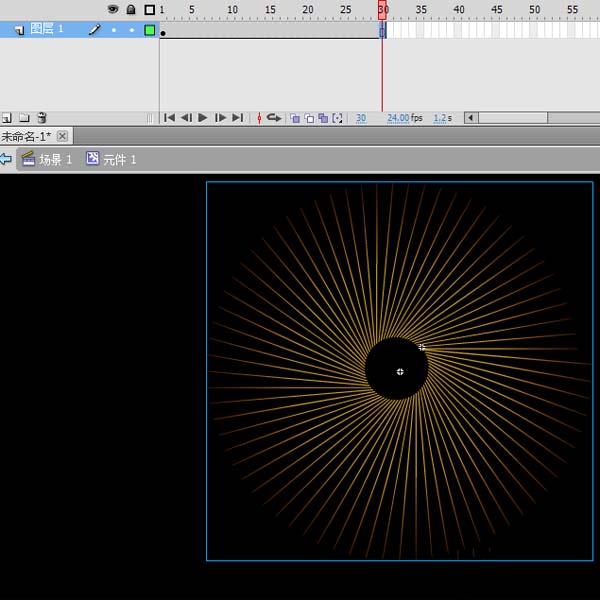Click the back arrow beside 场景 1
Screen dimensions: 600x600
[6, 159]
